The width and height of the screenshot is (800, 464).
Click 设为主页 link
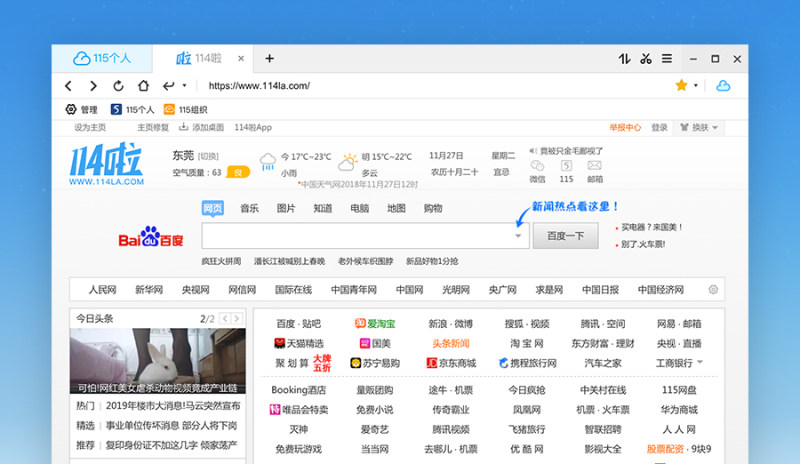click(x=90, y=128)
